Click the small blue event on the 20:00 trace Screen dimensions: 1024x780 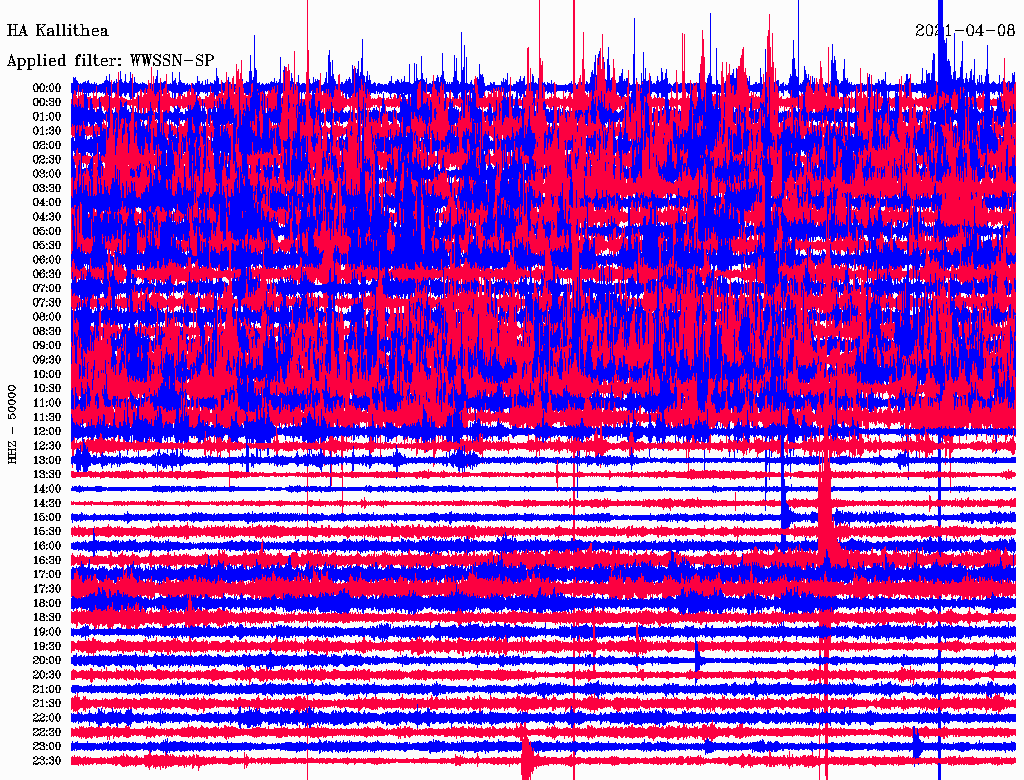pos(697,658)
